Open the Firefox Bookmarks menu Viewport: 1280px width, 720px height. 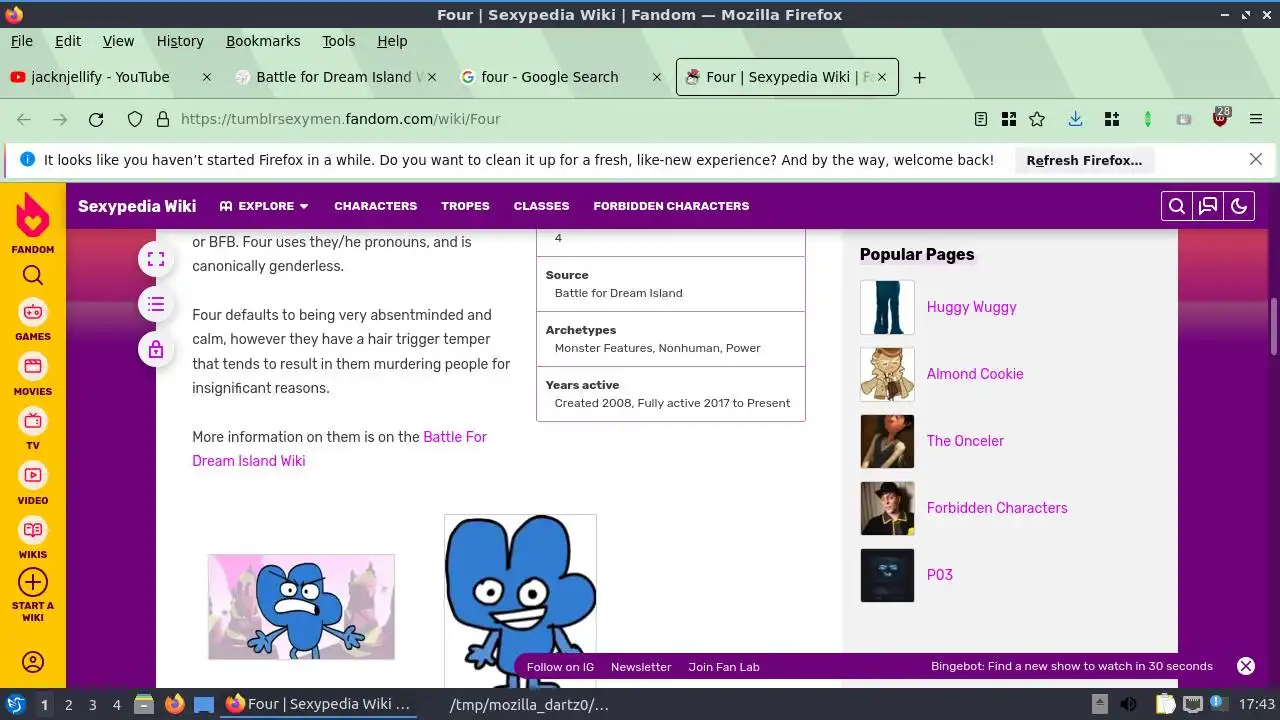tap(263, 41)
